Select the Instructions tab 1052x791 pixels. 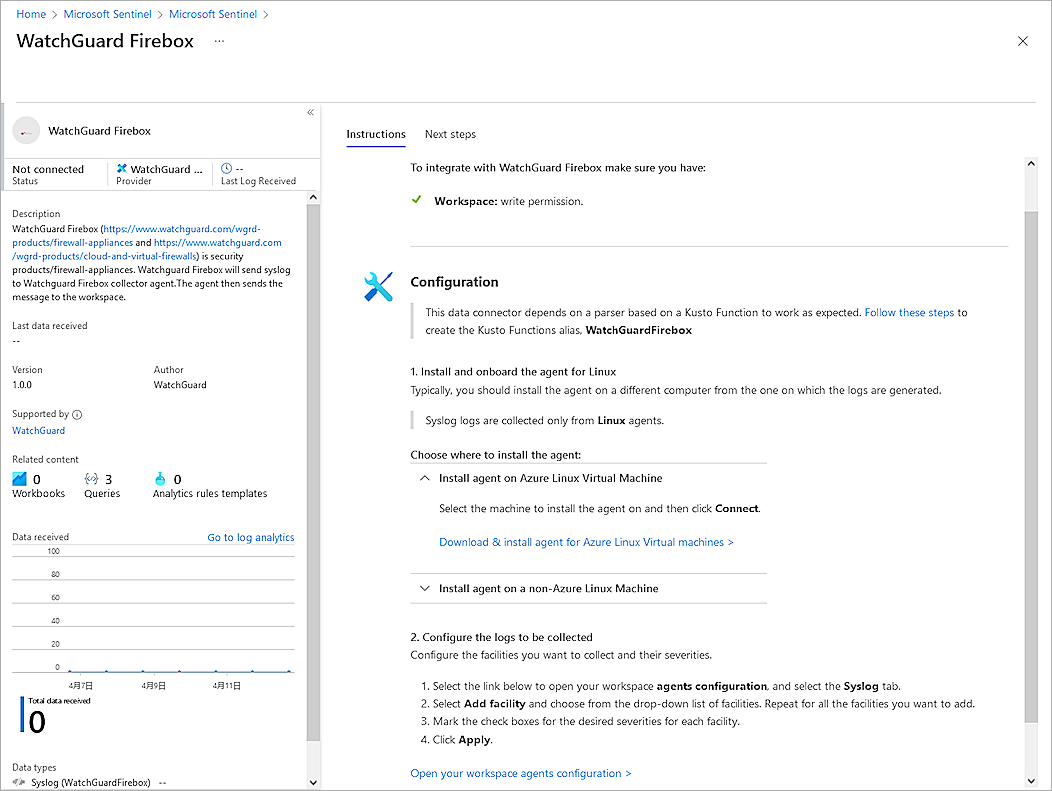376,134
